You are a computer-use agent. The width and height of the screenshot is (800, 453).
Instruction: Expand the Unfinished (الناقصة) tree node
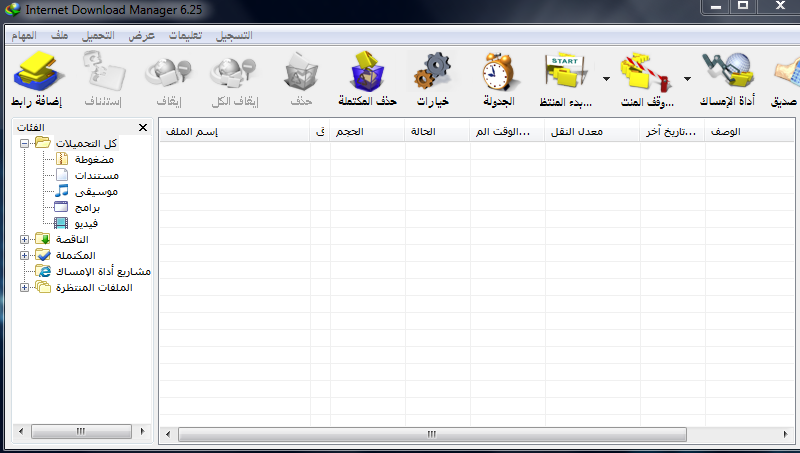point(24,239)
